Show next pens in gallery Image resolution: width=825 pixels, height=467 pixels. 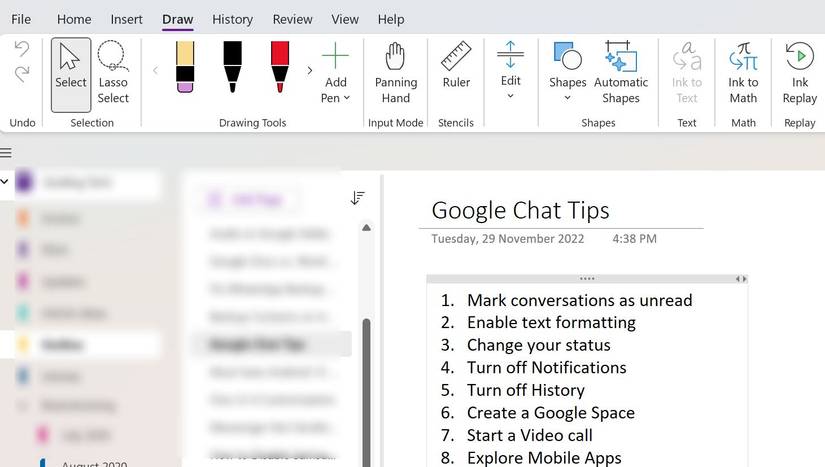coord(309,70)
